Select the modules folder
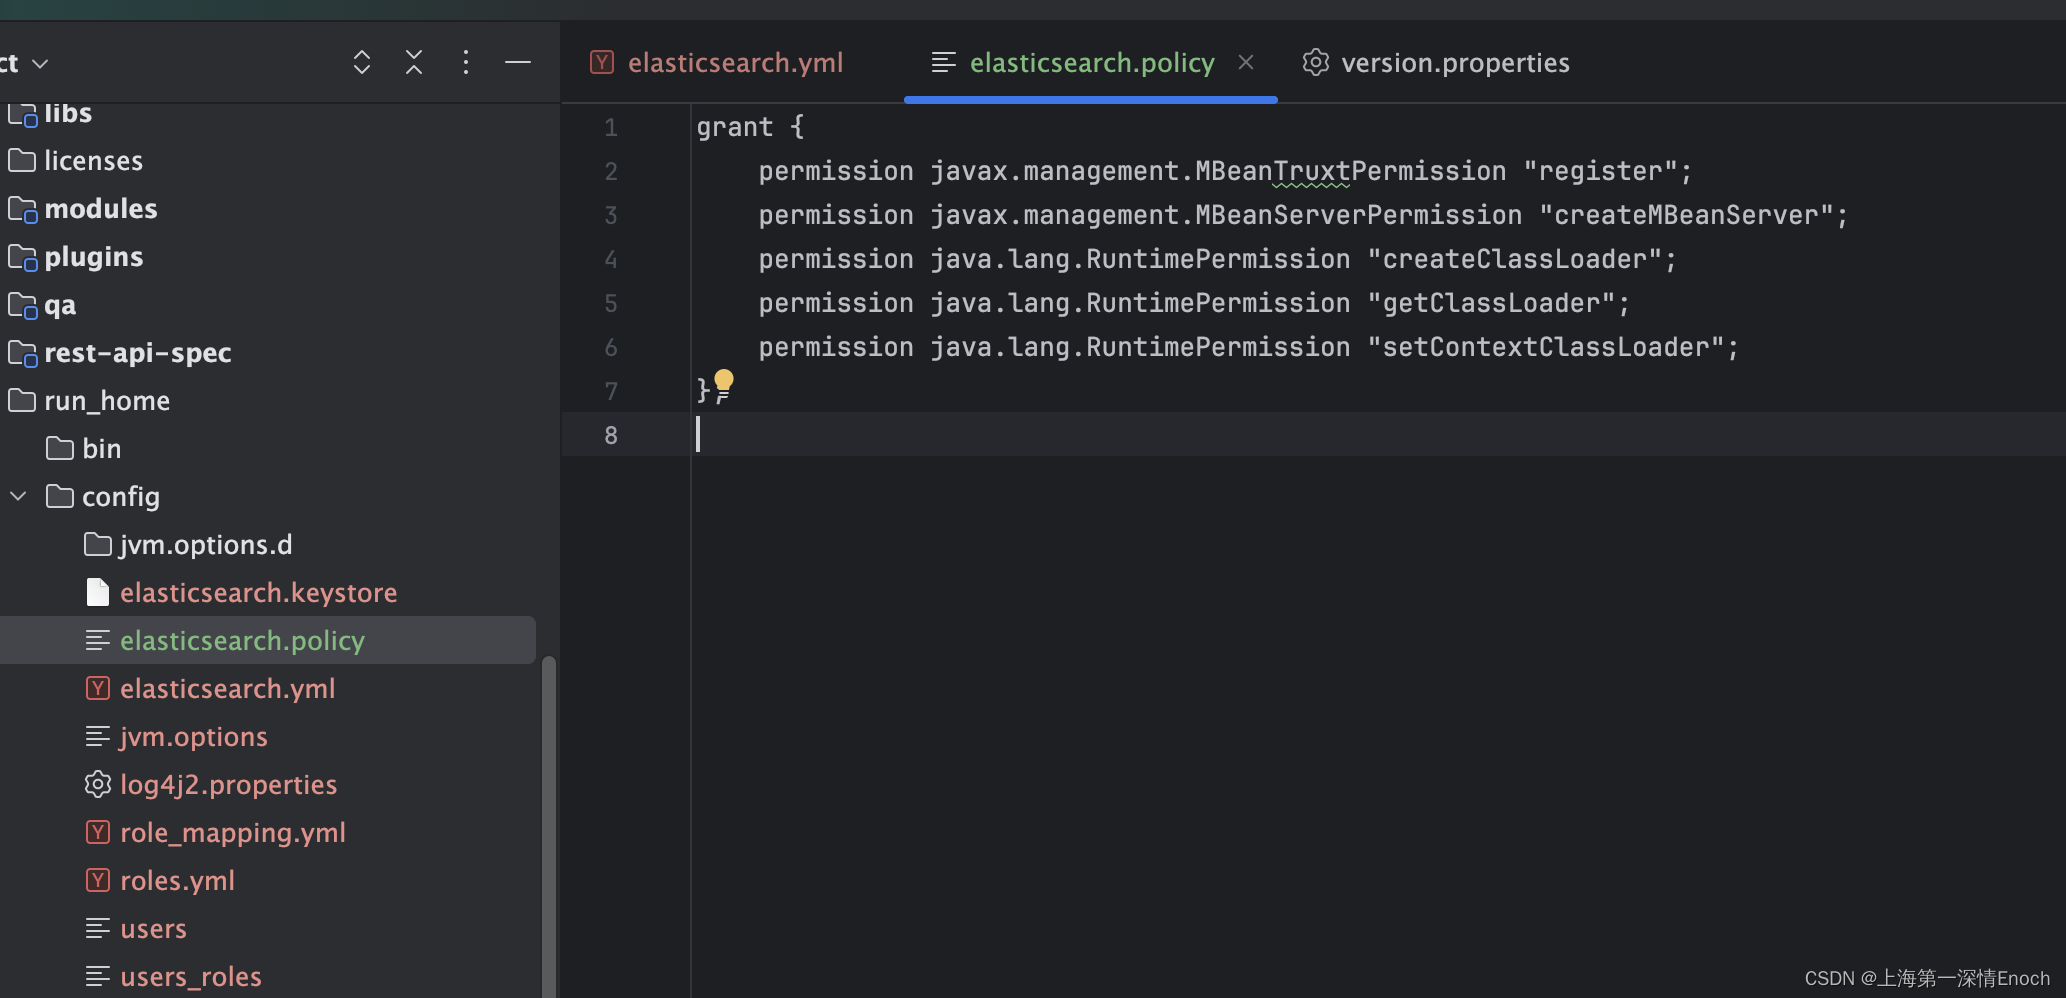Image resolution: width=2066 pixels, height=998 pixels. [101, 209]
